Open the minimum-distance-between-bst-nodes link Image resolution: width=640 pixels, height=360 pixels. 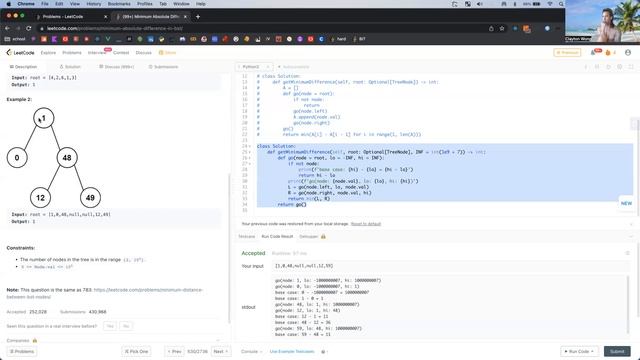tap(148, 290)
